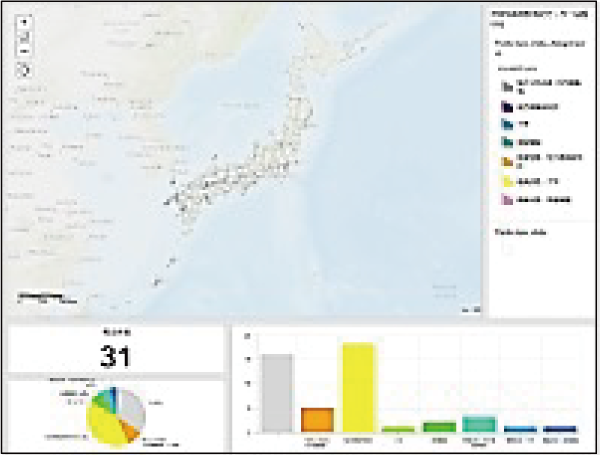Click the pink legend symbol
The image size is (600, 455).
(509, 200)
